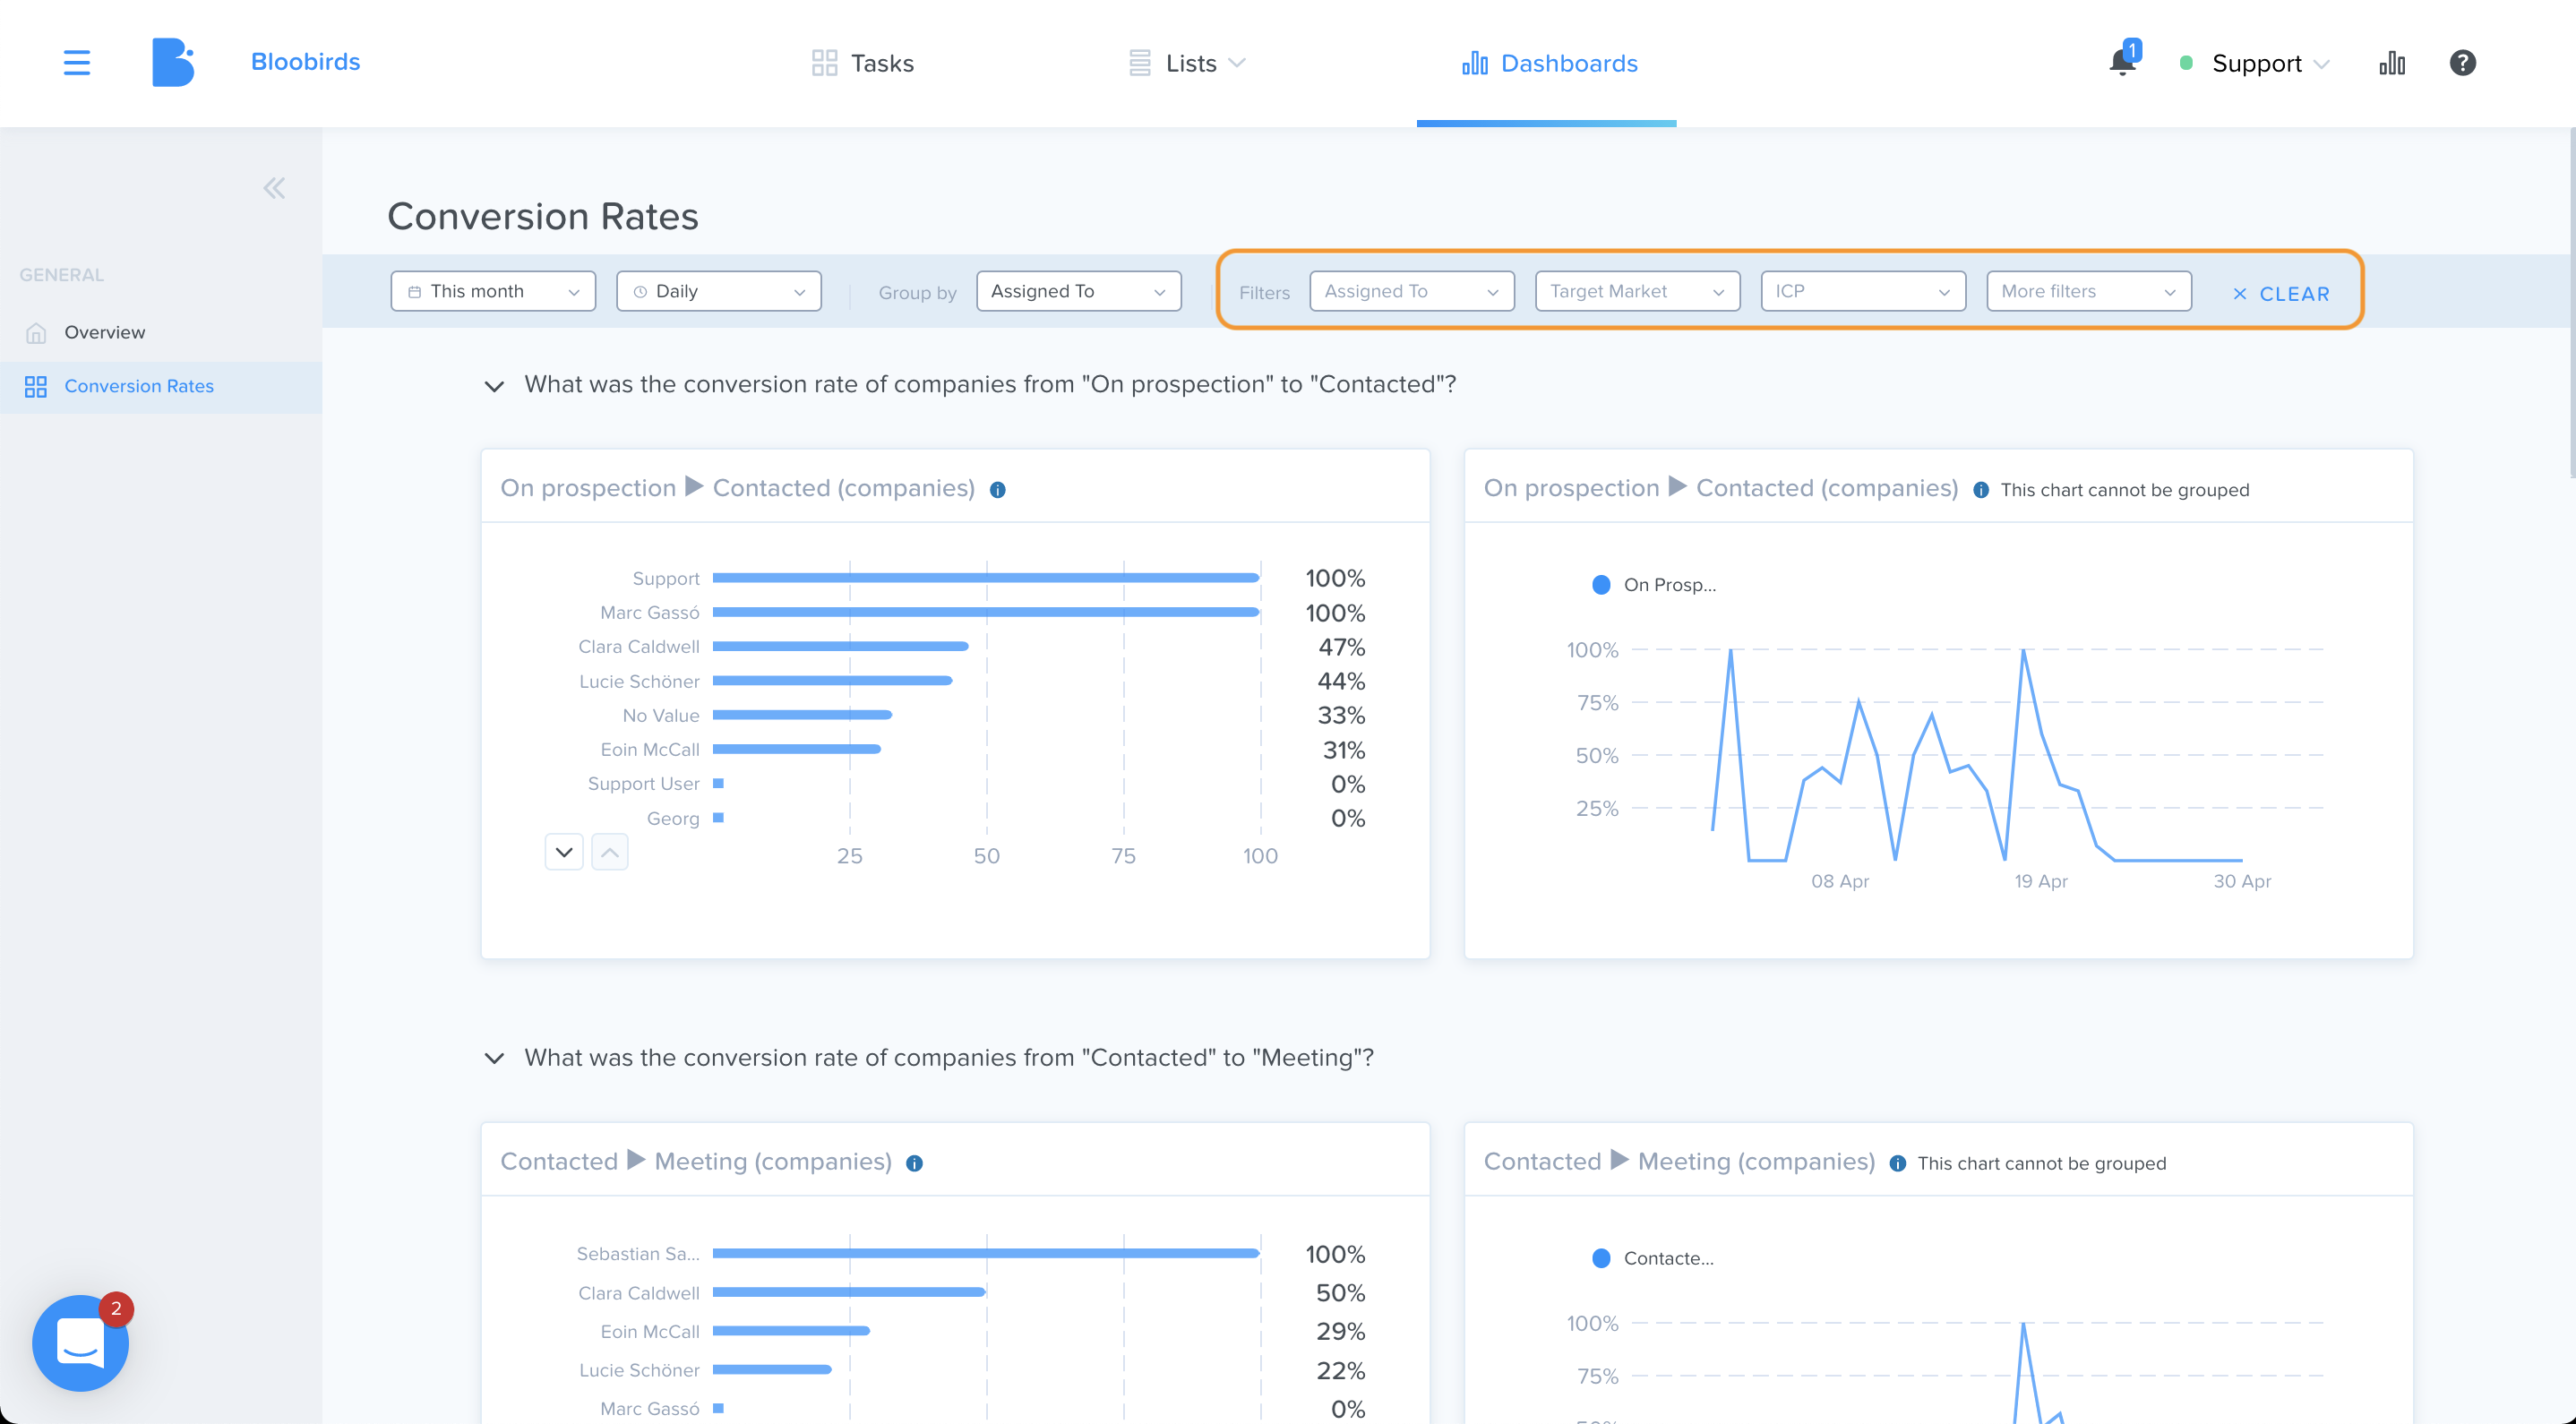Click the Bloobirds brand link
The height and width of the screenshot is (1424, 2576).
coord(305,62)
